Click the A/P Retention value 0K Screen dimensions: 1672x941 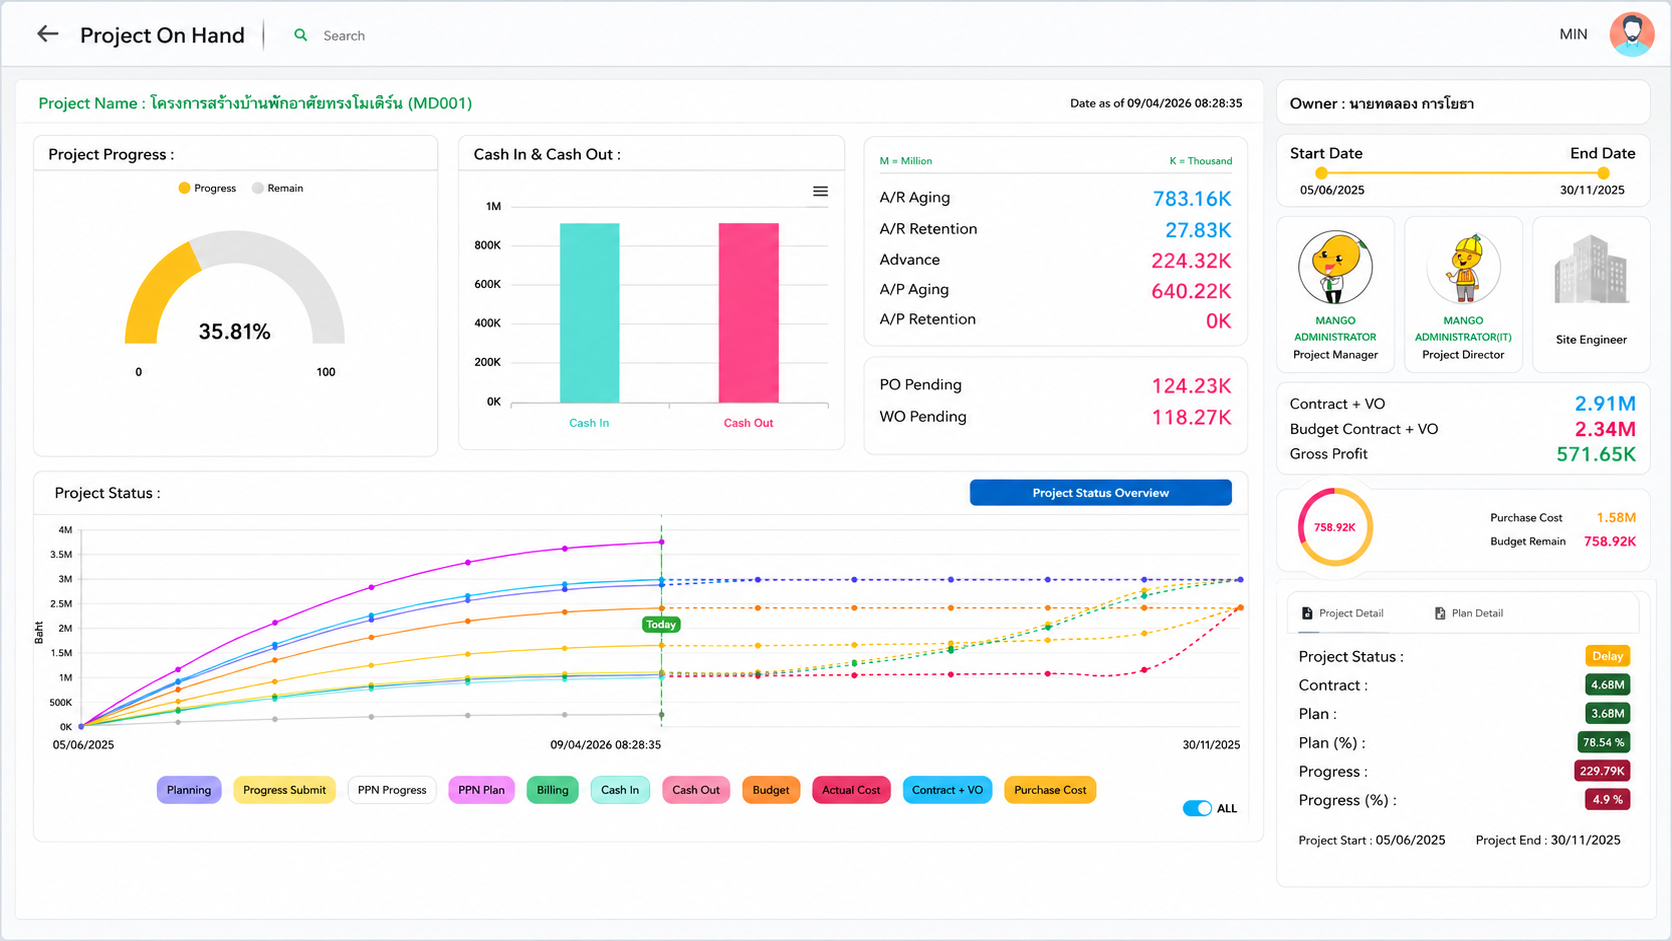pos(1218,321)
